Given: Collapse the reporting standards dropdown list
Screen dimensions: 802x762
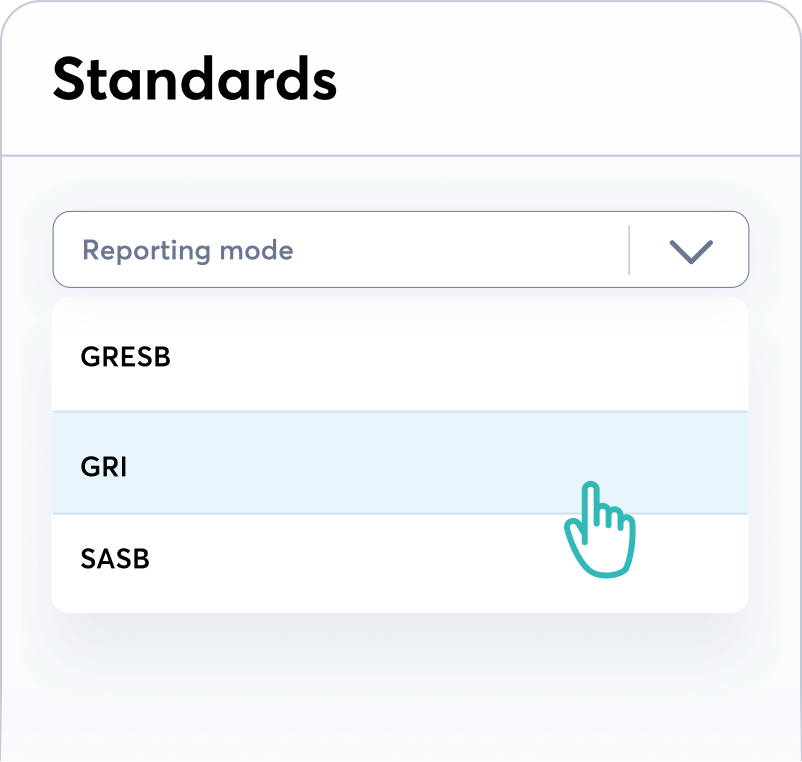Looking at the screenshot, I should click(x=690, y=251).
